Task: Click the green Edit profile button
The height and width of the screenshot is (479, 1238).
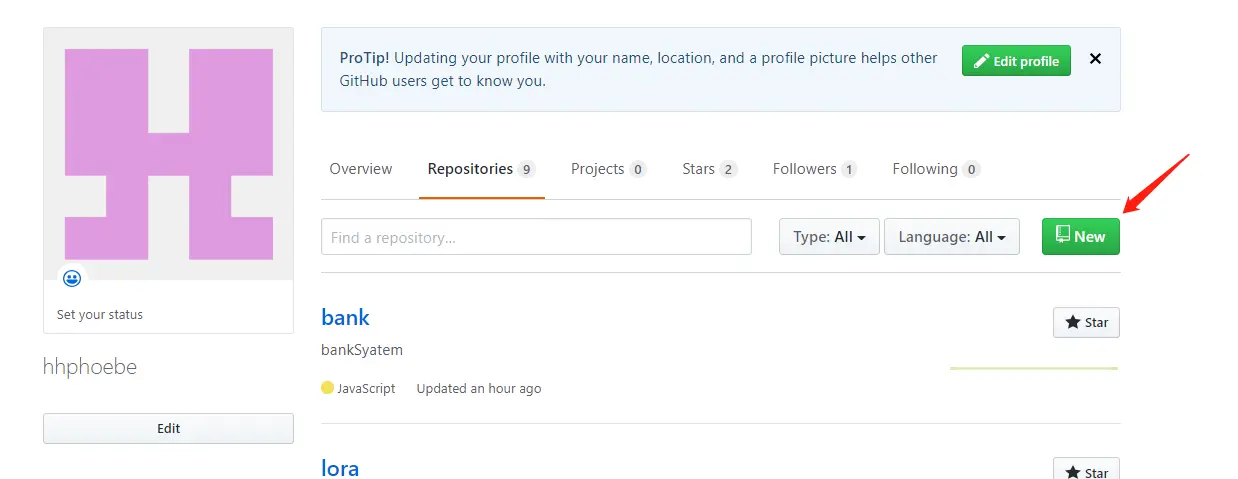Action: coord(1016,61)
